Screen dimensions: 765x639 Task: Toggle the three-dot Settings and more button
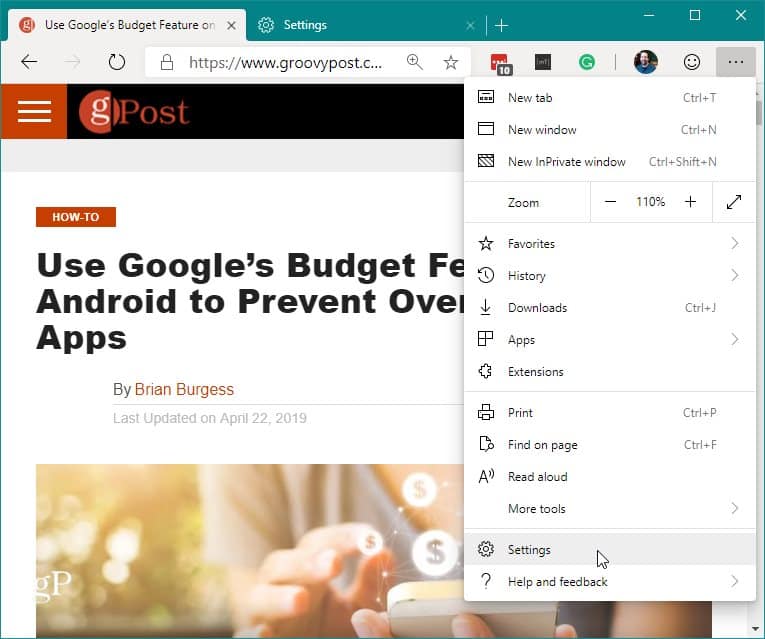coord(736,62)
